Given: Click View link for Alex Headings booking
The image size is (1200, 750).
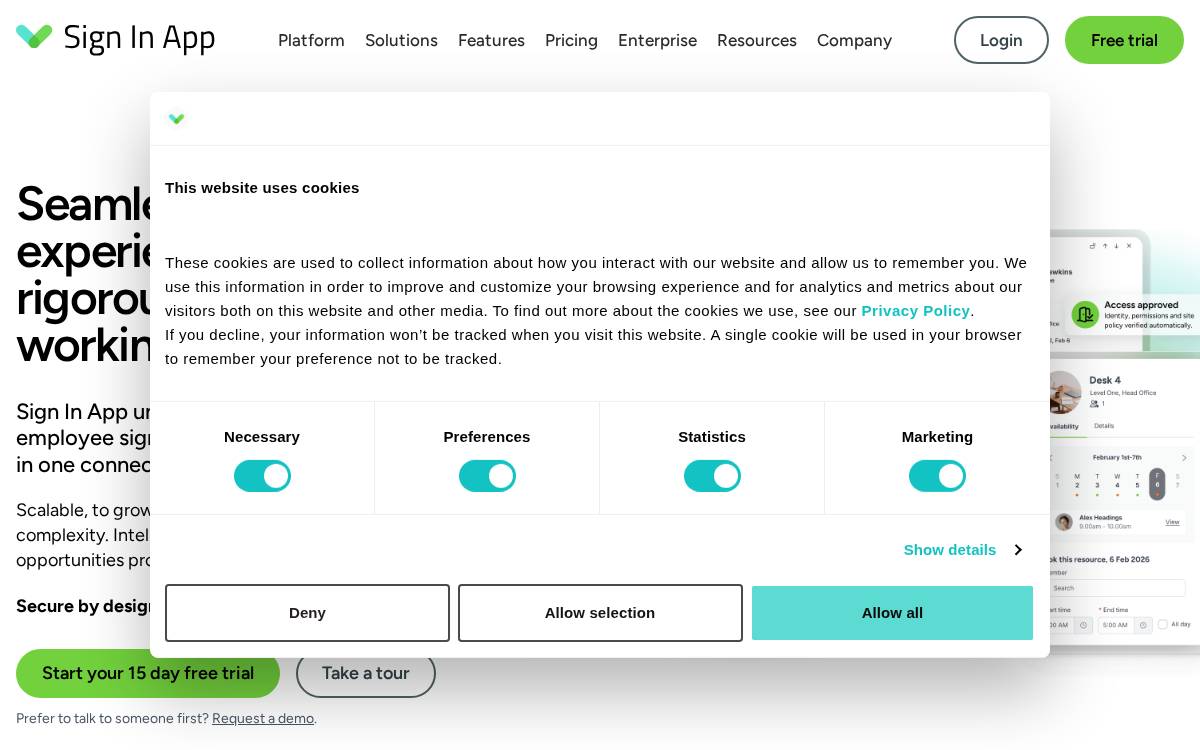Looking at the screenshot, I should point(1172,522).
